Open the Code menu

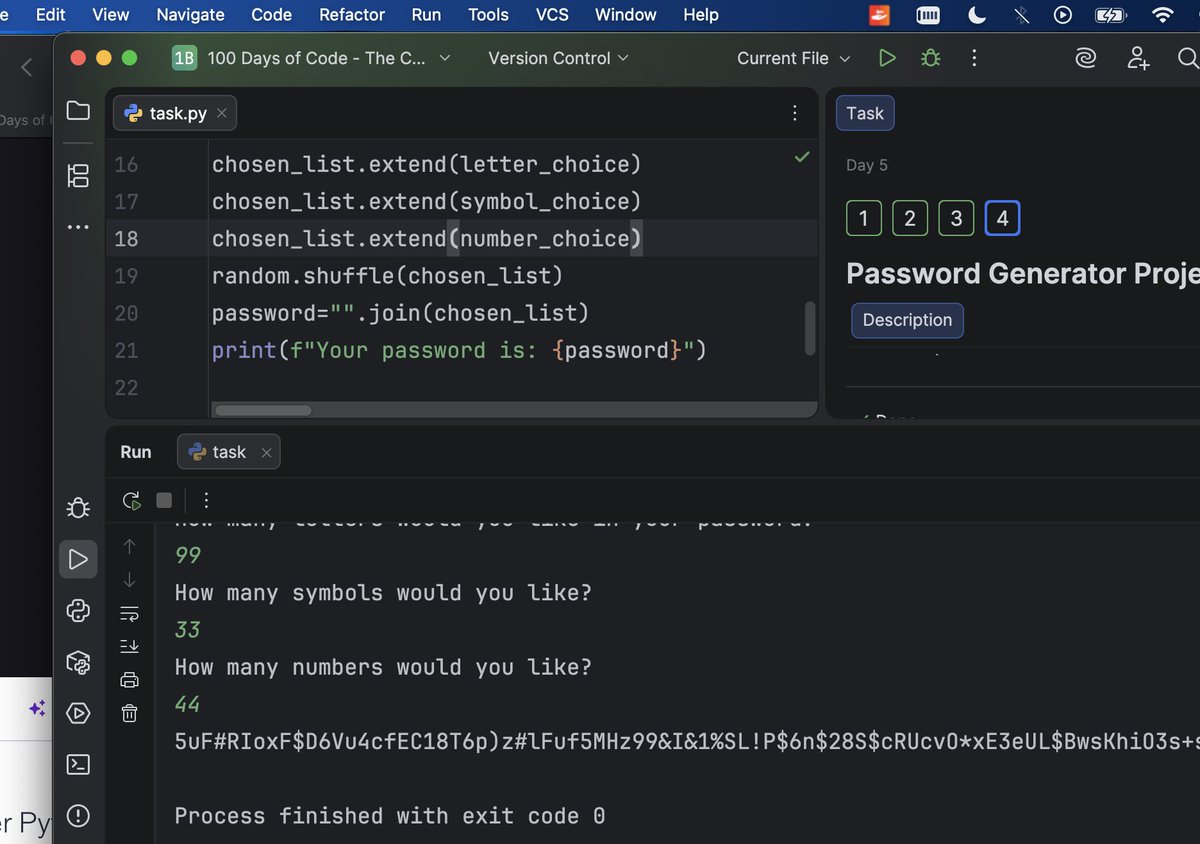[x=271, y=14]
